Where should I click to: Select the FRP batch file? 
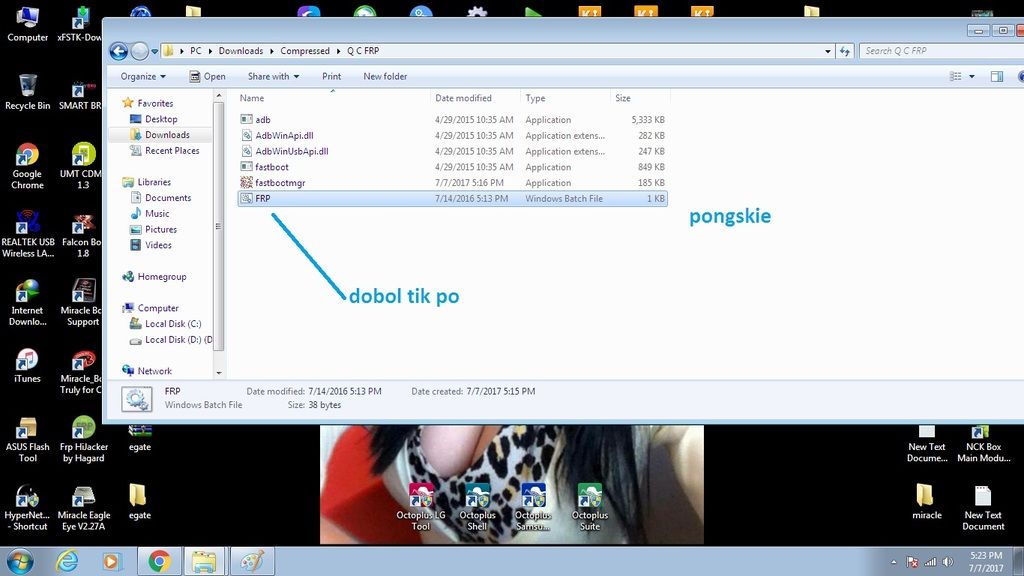click(x=262, y=199)
